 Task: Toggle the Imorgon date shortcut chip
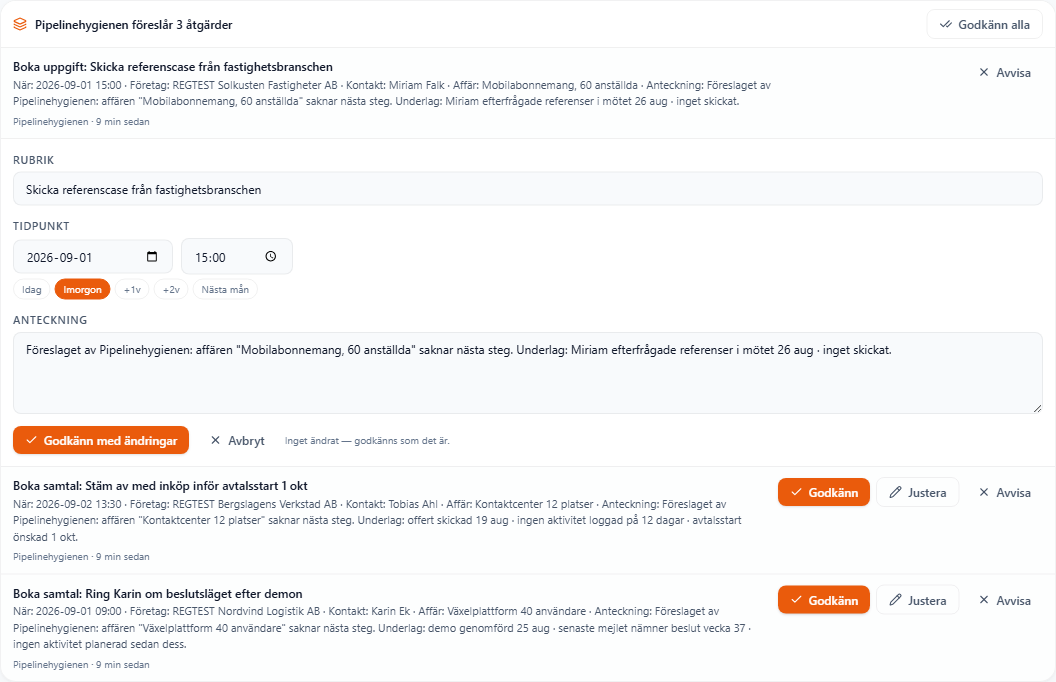tap(82, 289)
